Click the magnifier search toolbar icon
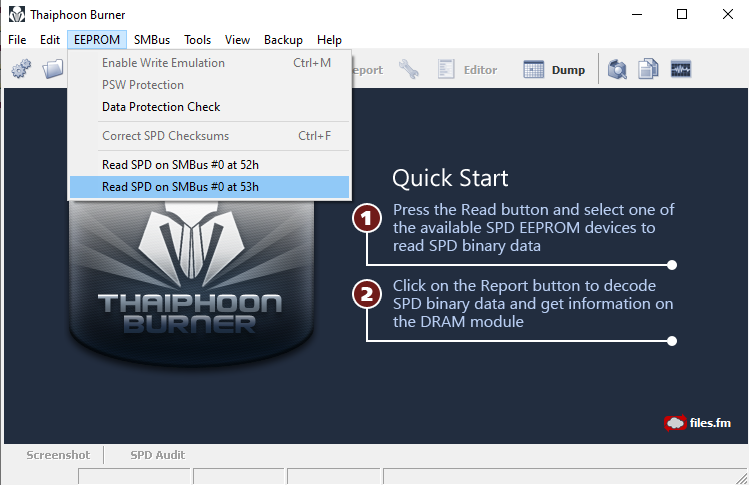The width and height of the screenshot is (749, 485). (617, 69)
